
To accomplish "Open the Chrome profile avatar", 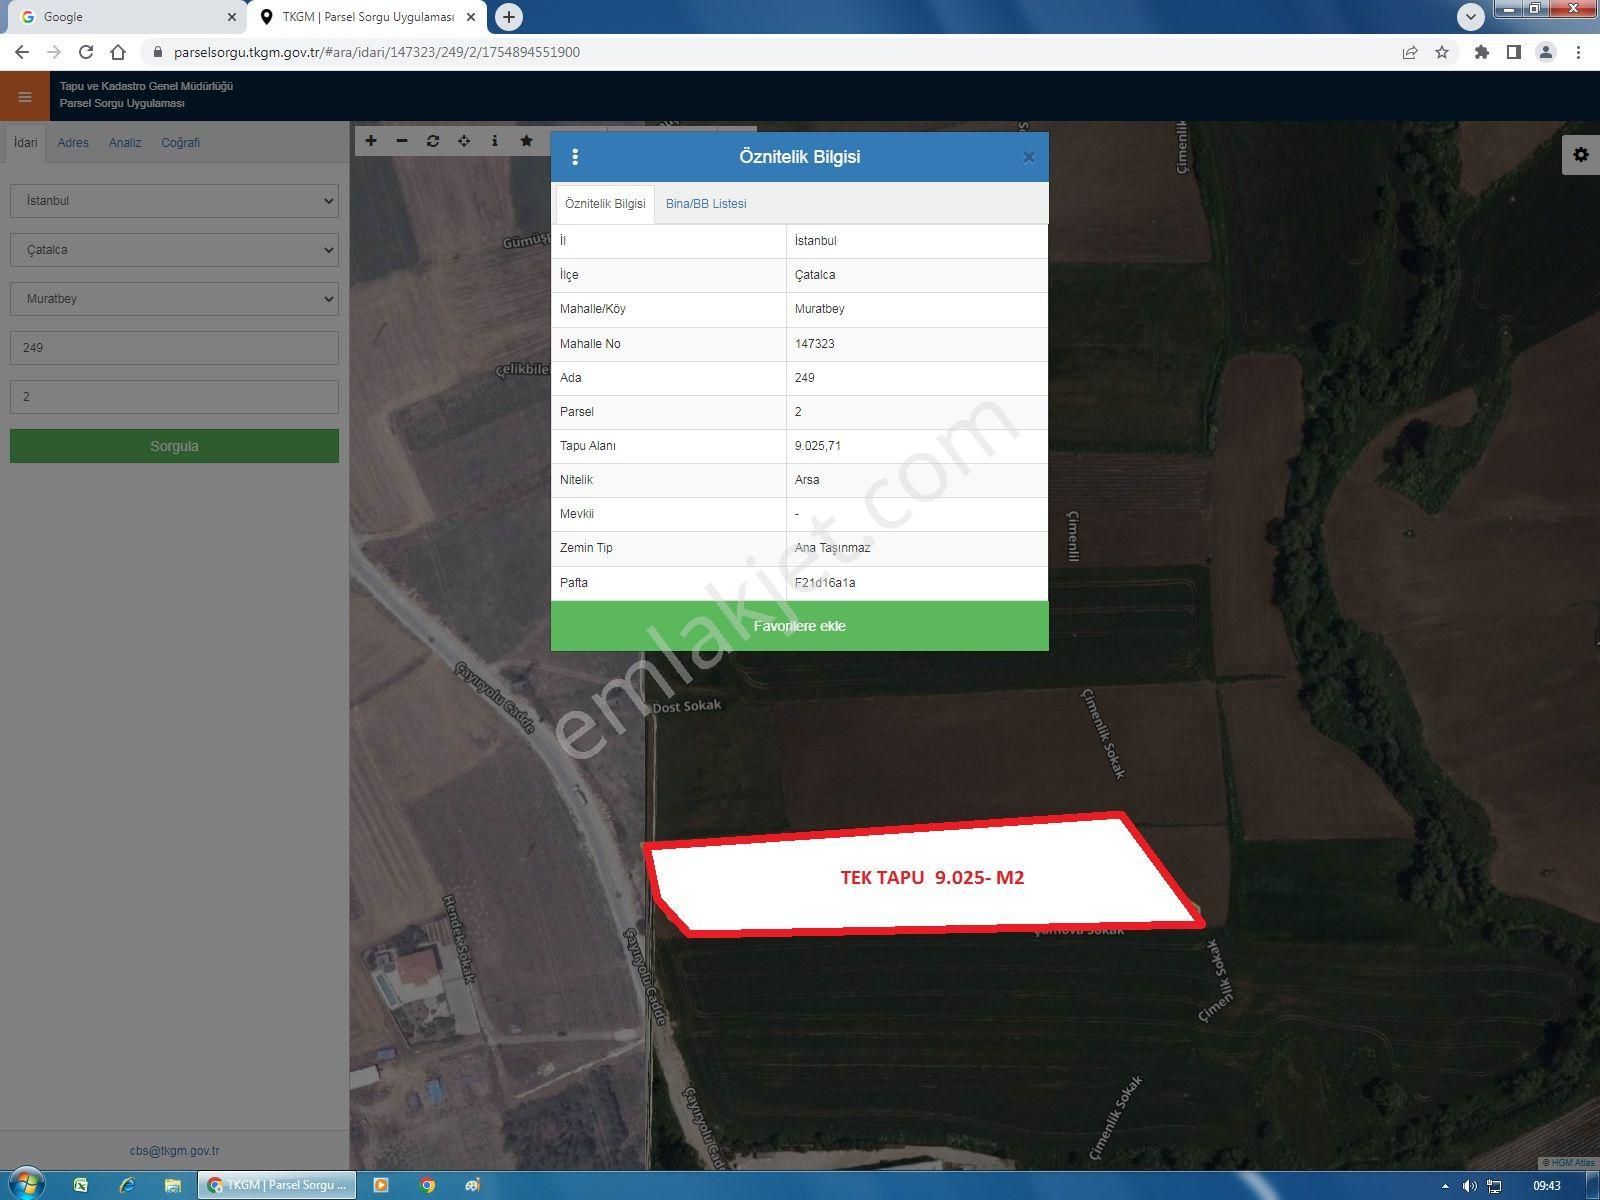I will coord(1546,52).
